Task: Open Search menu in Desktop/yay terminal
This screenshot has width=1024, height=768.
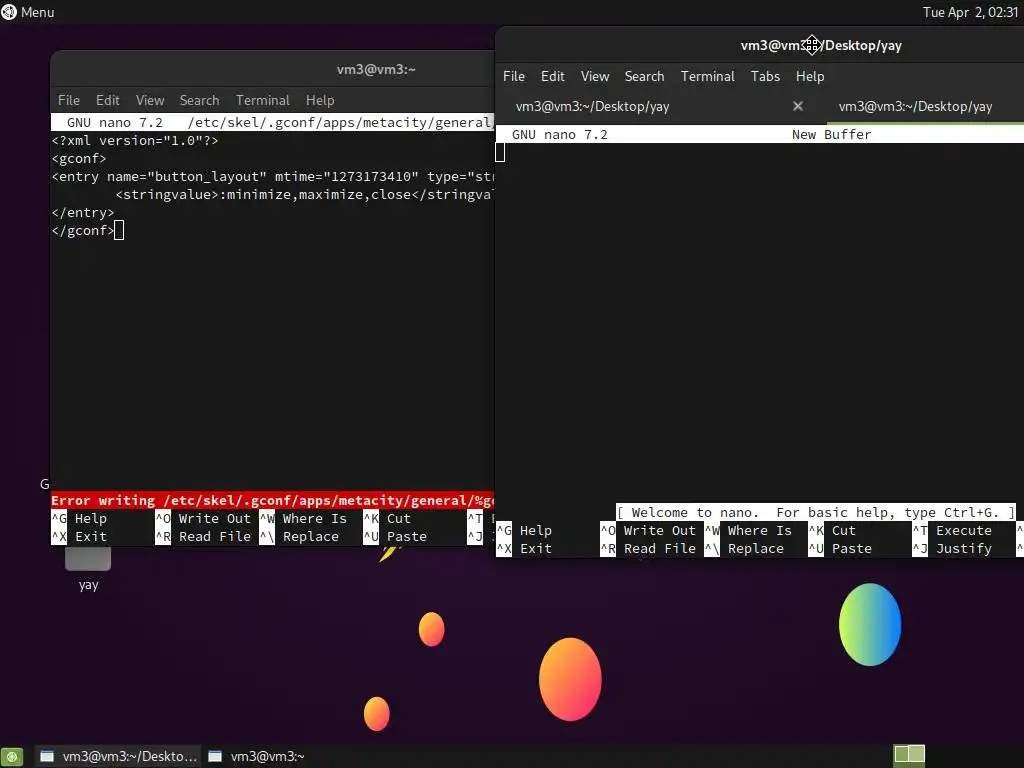Action: (644, 76)
